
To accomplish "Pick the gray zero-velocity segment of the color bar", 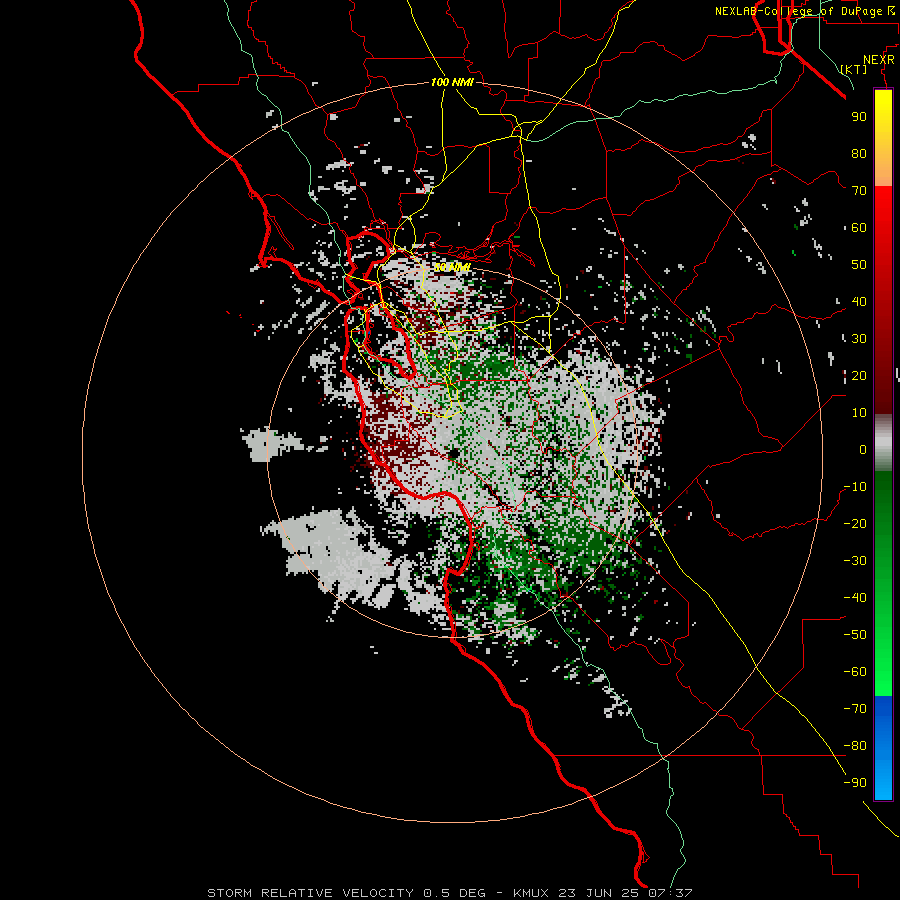I will tap(883, 443).
